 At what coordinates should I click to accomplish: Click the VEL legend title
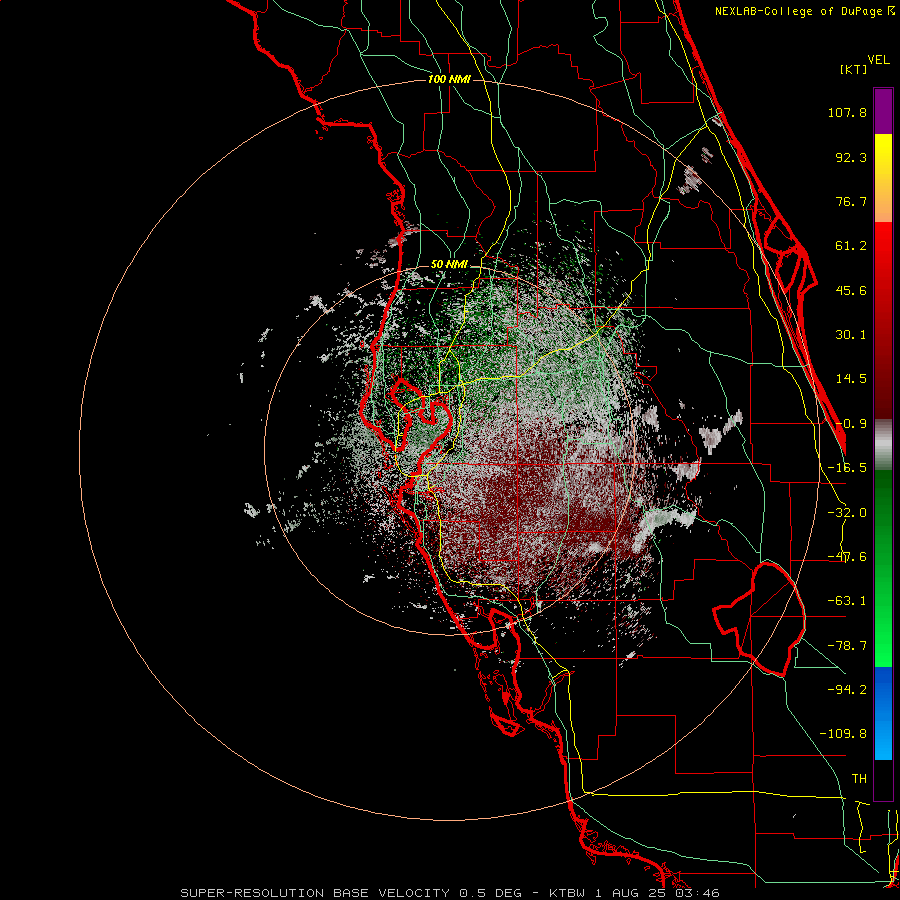pos(878,59)
